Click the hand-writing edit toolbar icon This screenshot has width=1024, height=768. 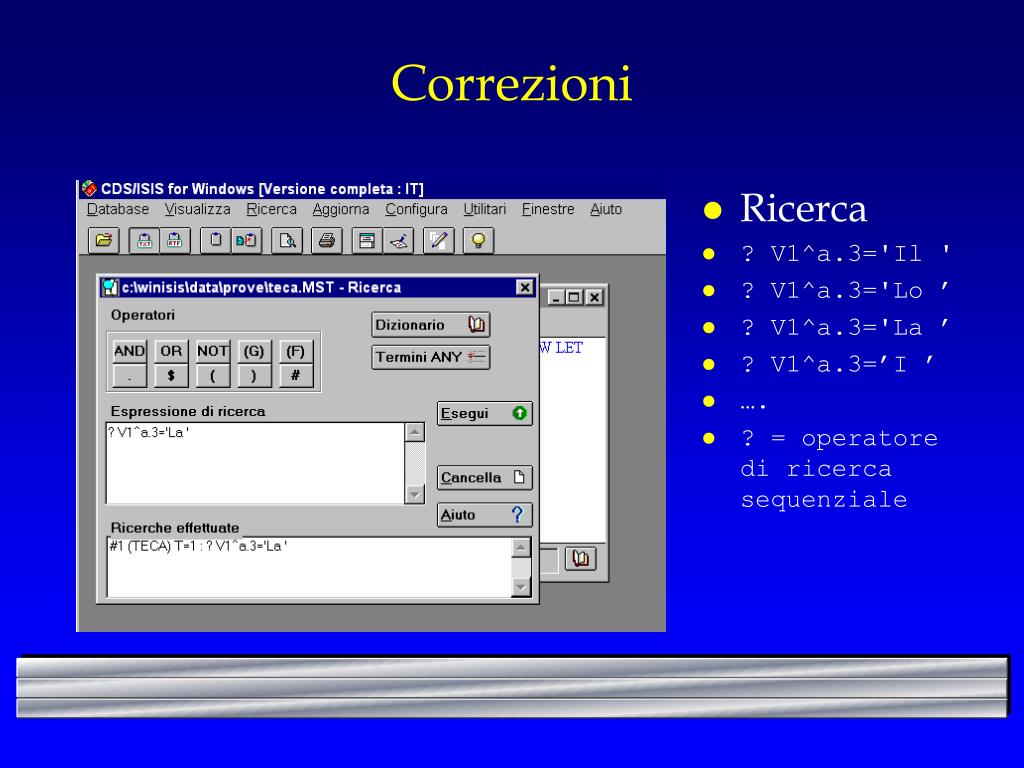click(x=398, y=240)
